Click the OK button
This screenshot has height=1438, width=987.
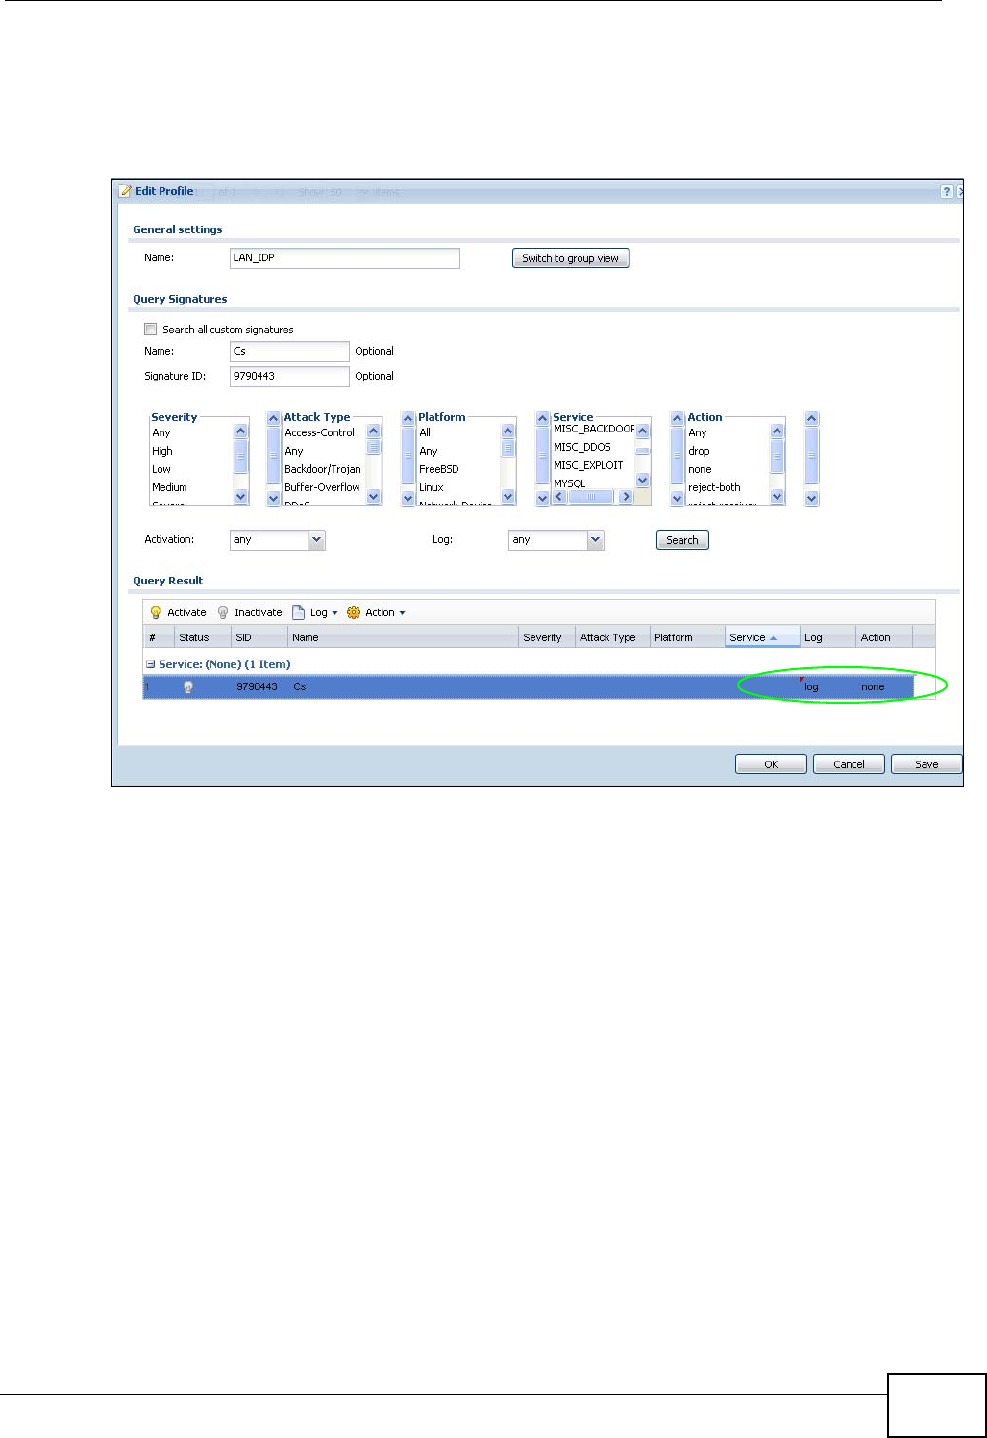pyautogui.click(x=771, y=764)
